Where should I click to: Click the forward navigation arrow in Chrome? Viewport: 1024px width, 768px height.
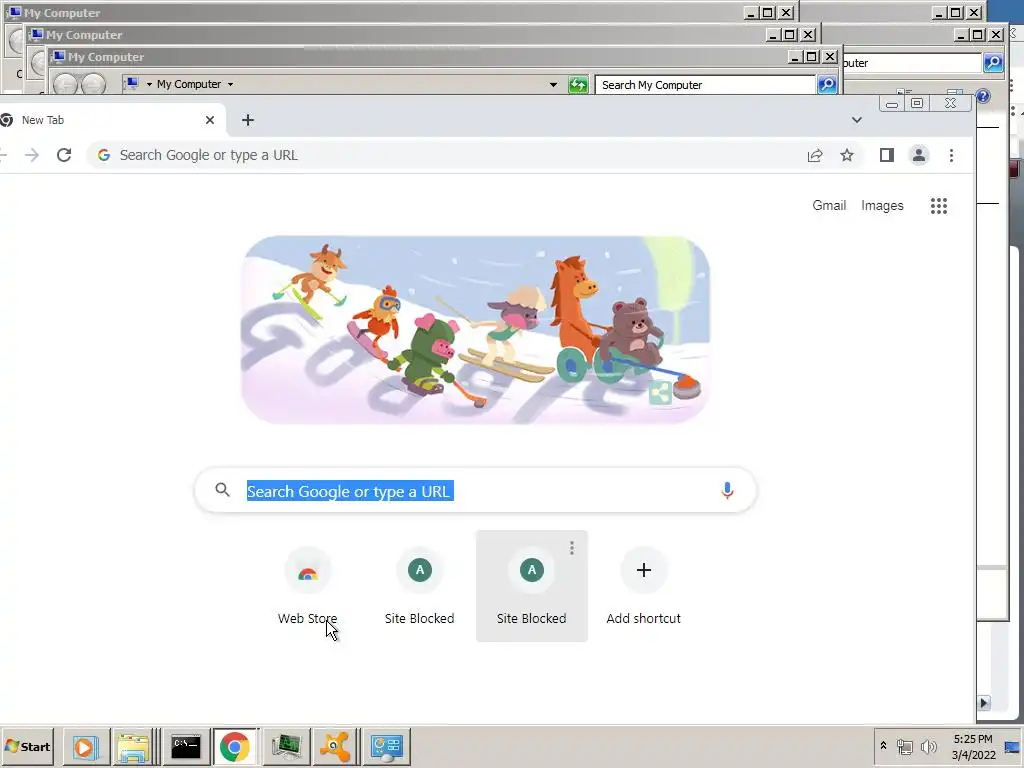[x=32, y=155]
